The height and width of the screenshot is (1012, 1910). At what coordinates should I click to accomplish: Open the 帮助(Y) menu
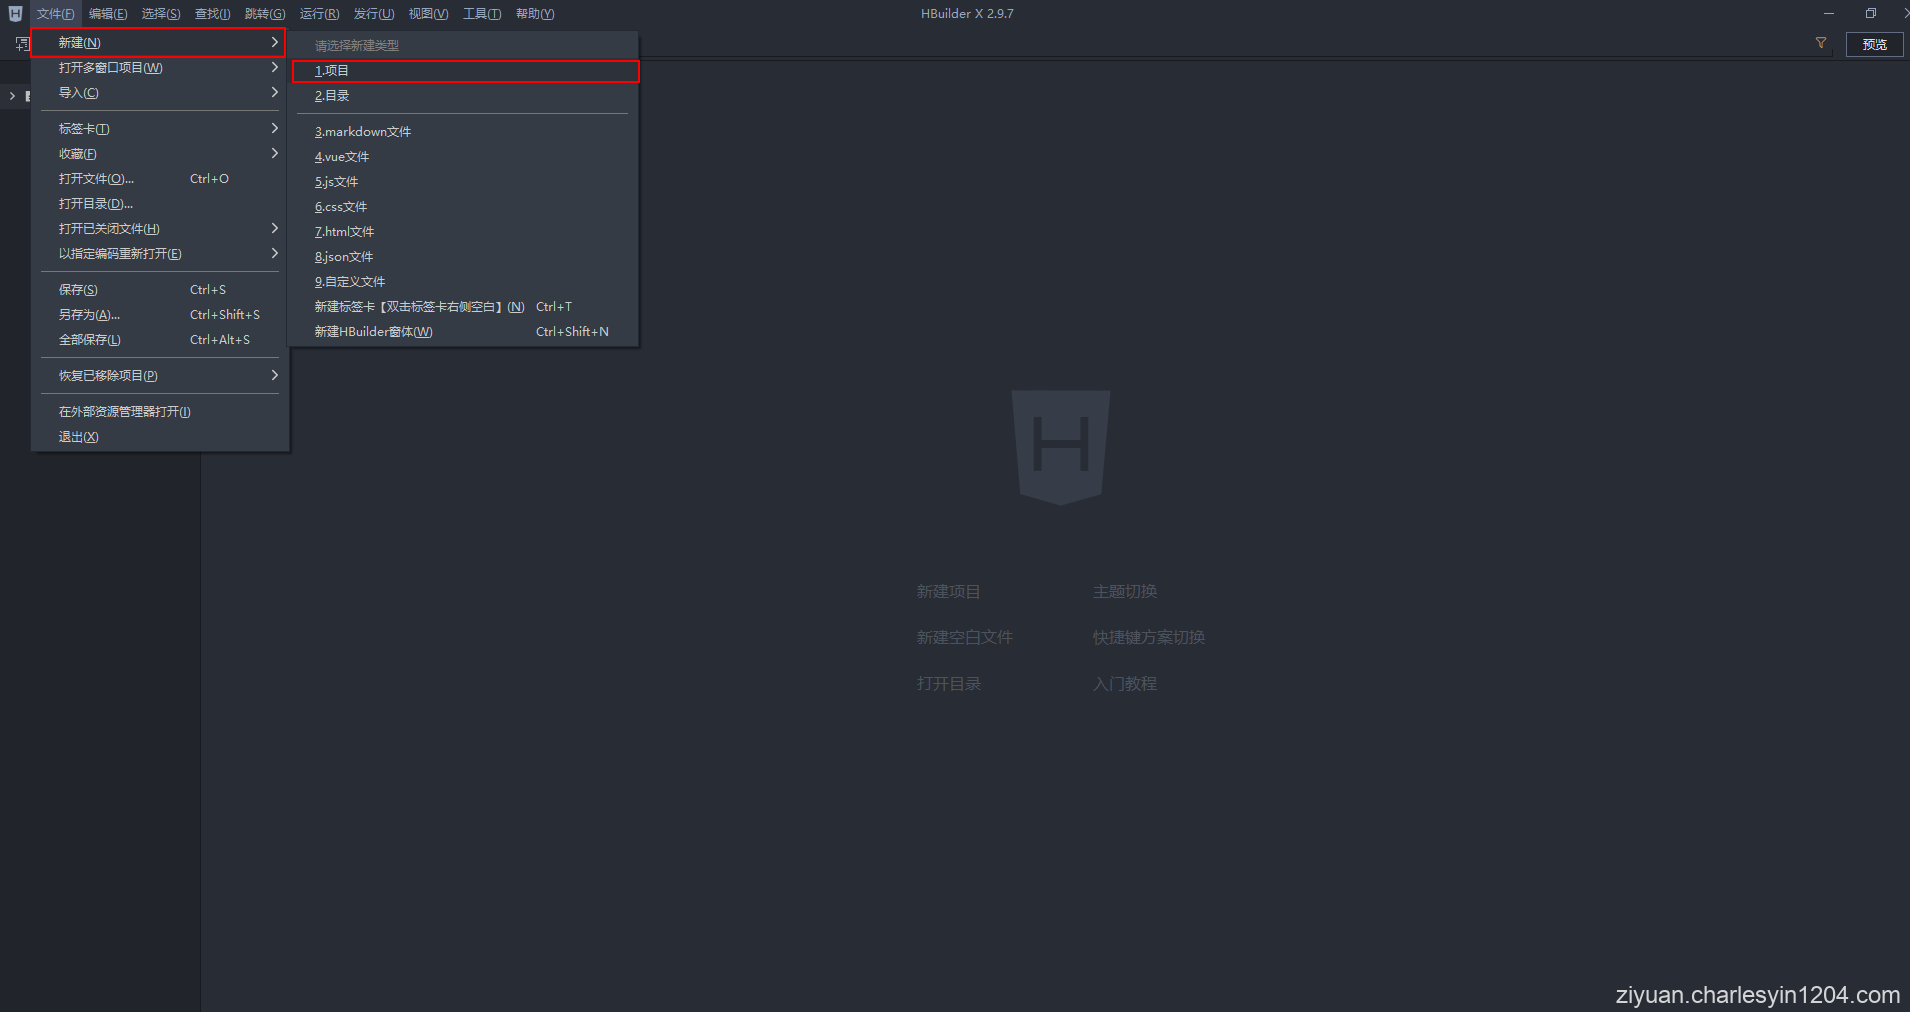coord(534,13)
